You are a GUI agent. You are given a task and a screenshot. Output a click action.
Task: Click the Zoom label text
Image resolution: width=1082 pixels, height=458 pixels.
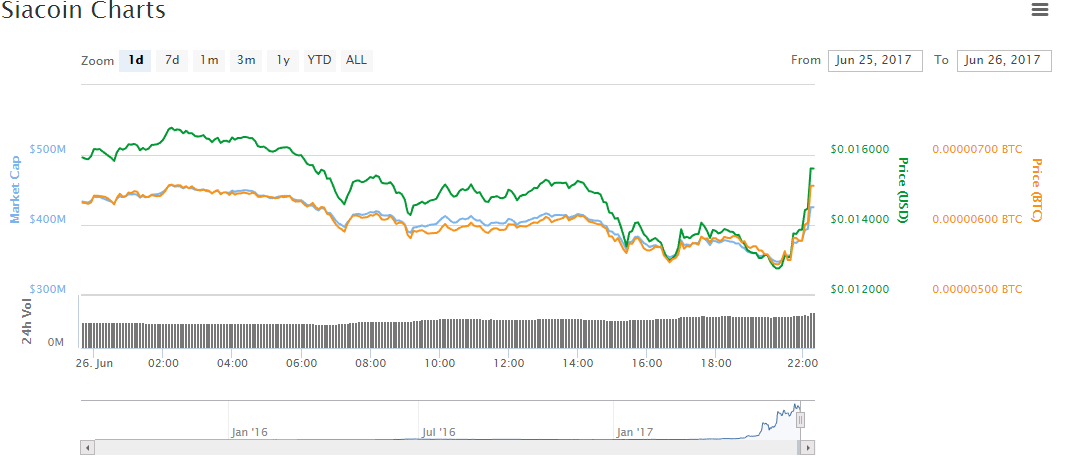click(97, 61)
